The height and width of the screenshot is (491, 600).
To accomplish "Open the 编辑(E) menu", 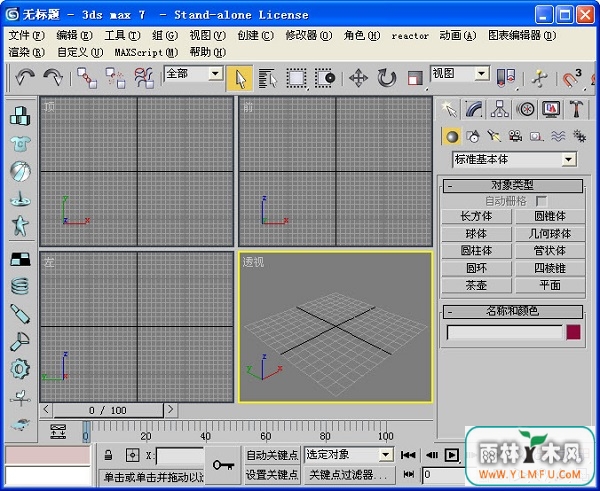I will pos(74,36).
